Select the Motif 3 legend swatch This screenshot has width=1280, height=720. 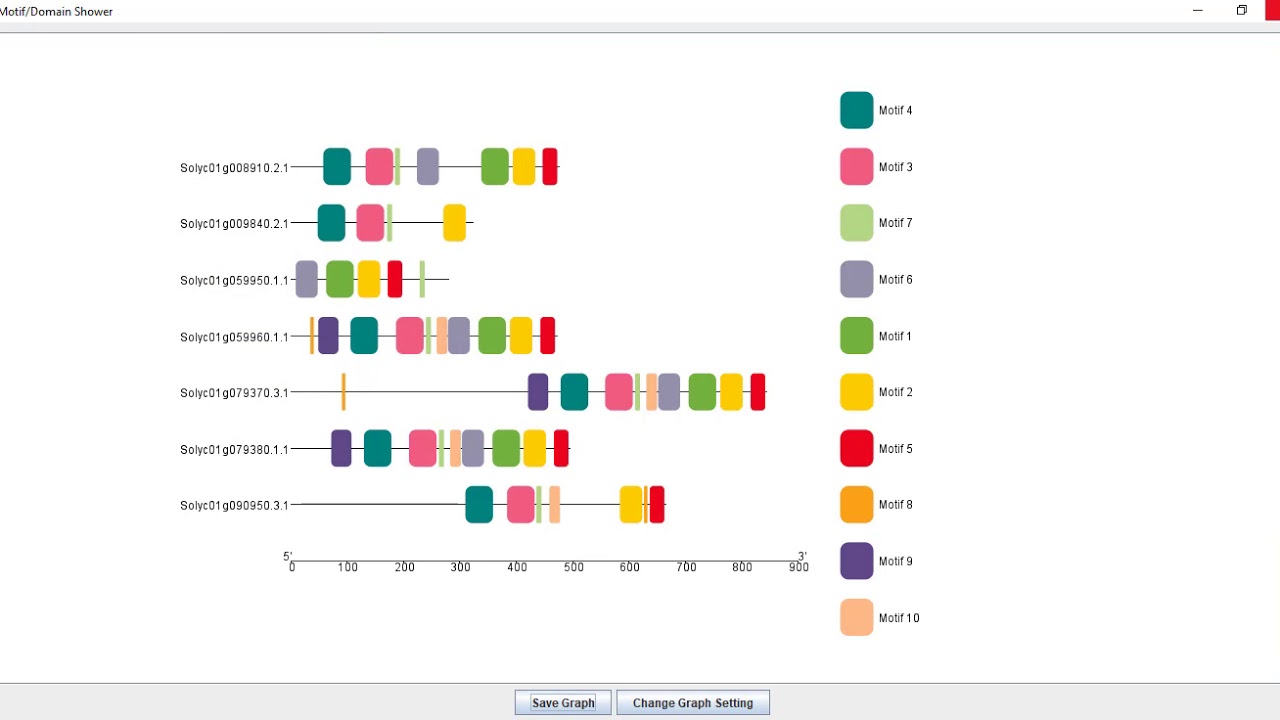857,167
